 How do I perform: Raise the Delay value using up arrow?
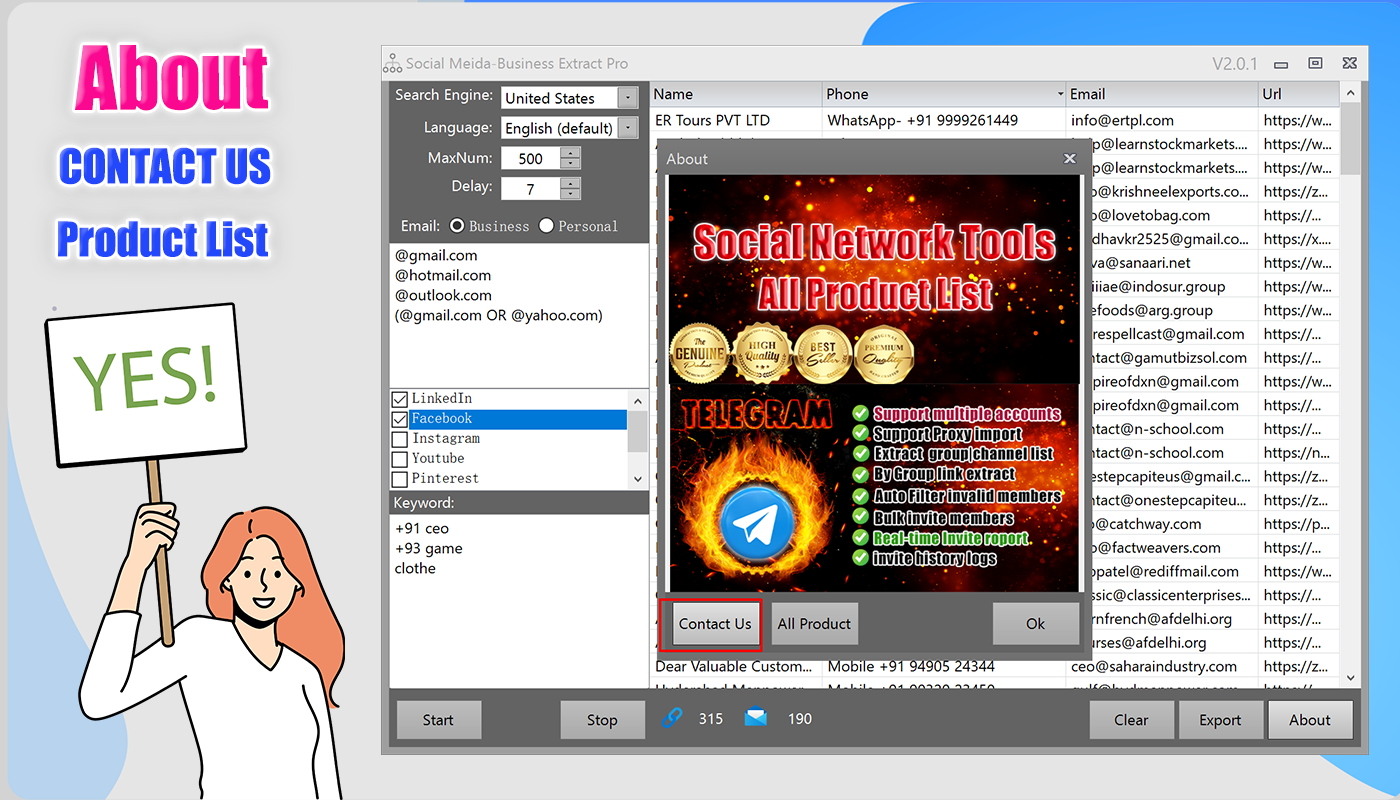[570, 183]
